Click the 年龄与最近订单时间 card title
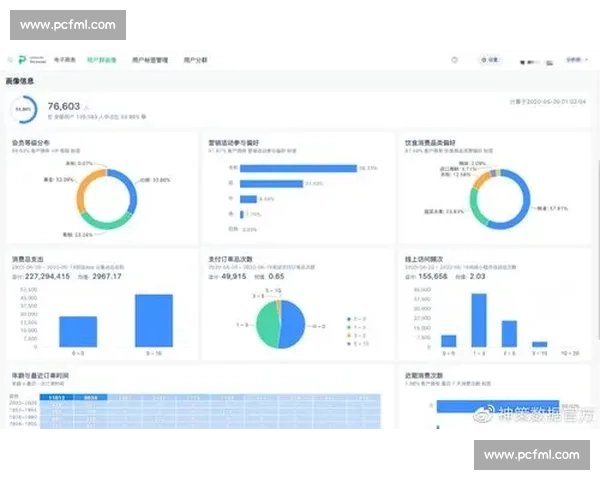The image size is (600, 480). (x=40, y=376)
